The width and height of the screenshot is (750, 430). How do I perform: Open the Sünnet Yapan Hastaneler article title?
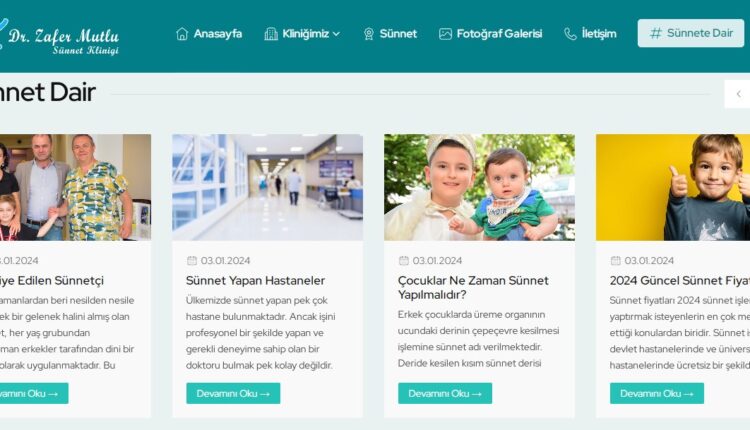255,280
